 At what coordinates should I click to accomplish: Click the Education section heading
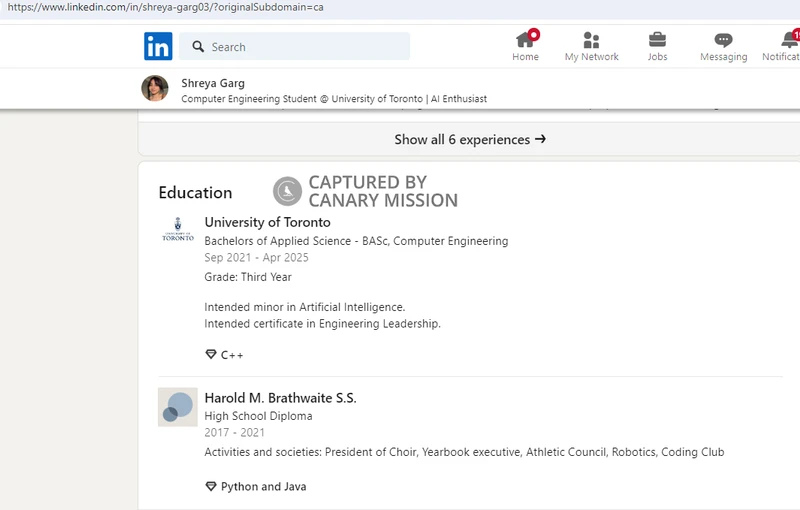pyautogui.click(x=195, y=193)
